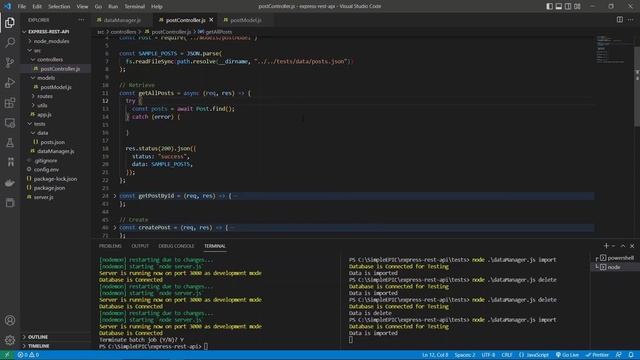
Task: Toggle the primary side bar layout icon
Action: pos(549,6)
